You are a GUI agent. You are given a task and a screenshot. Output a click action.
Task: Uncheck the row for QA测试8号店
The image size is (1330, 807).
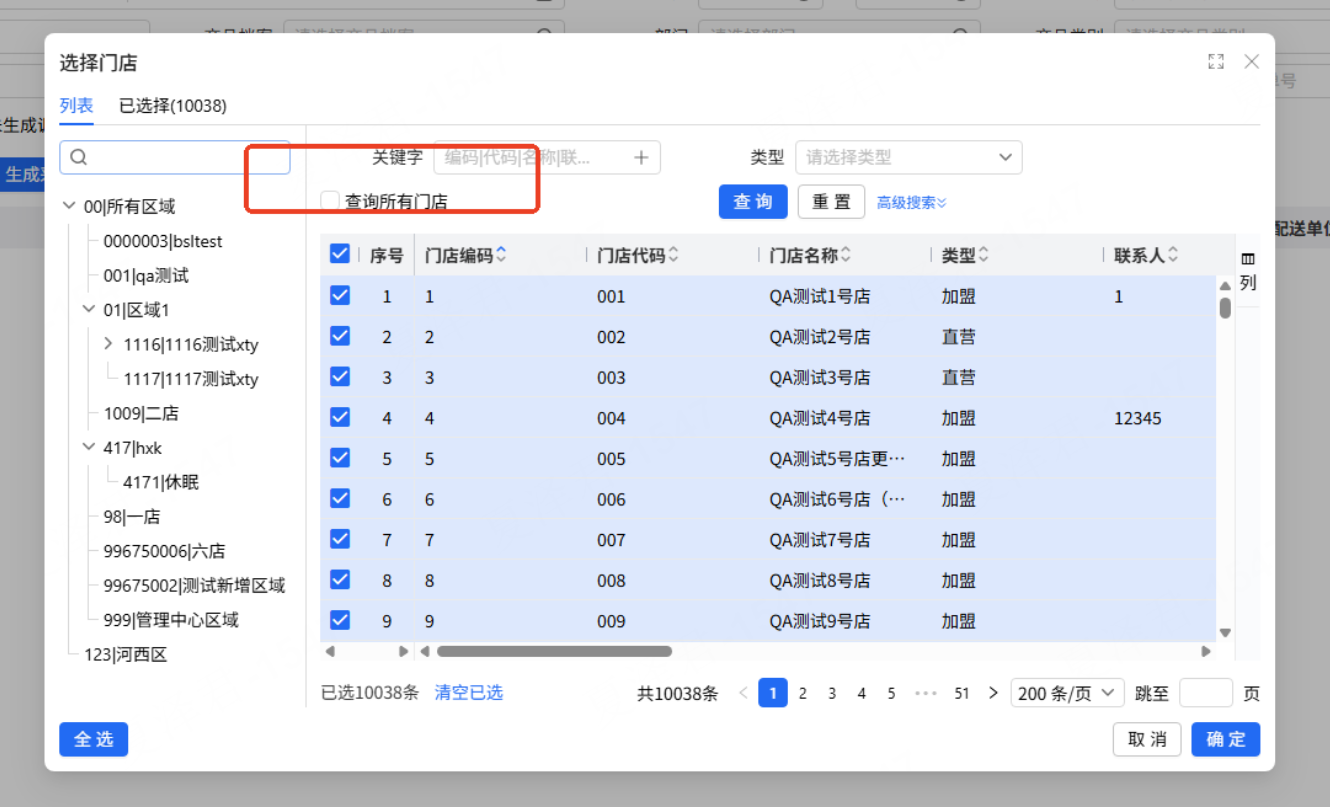340,579
